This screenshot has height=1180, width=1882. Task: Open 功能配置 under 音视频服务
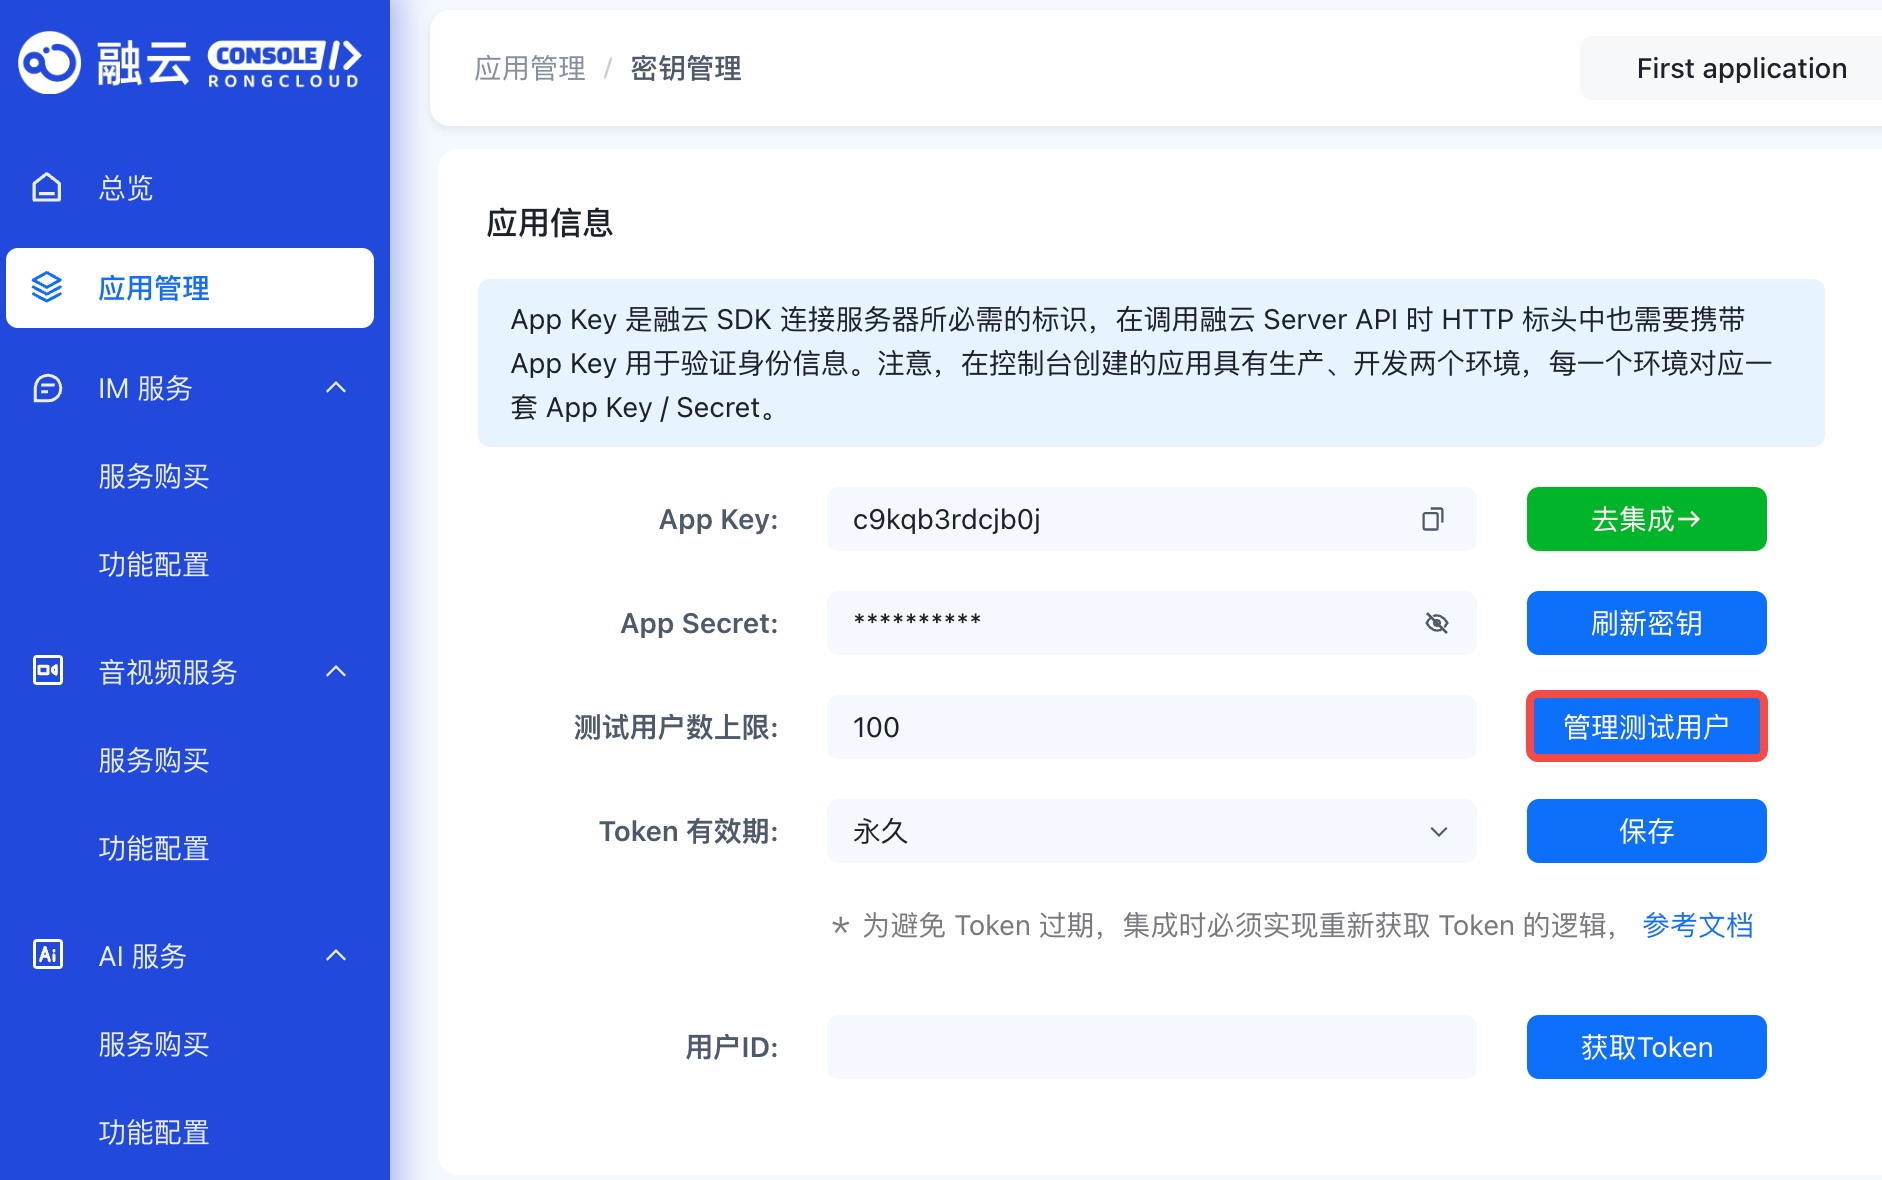click(154, 848)
